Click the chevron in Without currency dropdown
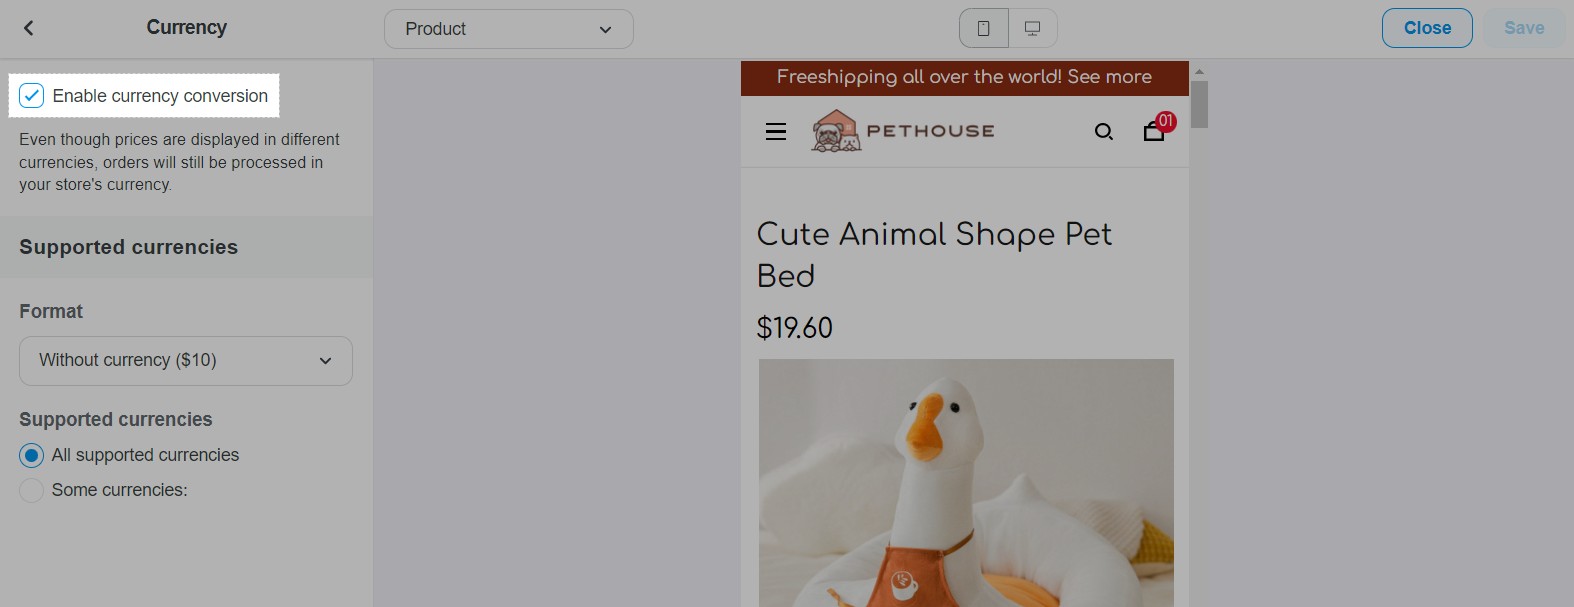This screenshot has height=607, width=1574. pyautogui.click(x=325, y=361)
